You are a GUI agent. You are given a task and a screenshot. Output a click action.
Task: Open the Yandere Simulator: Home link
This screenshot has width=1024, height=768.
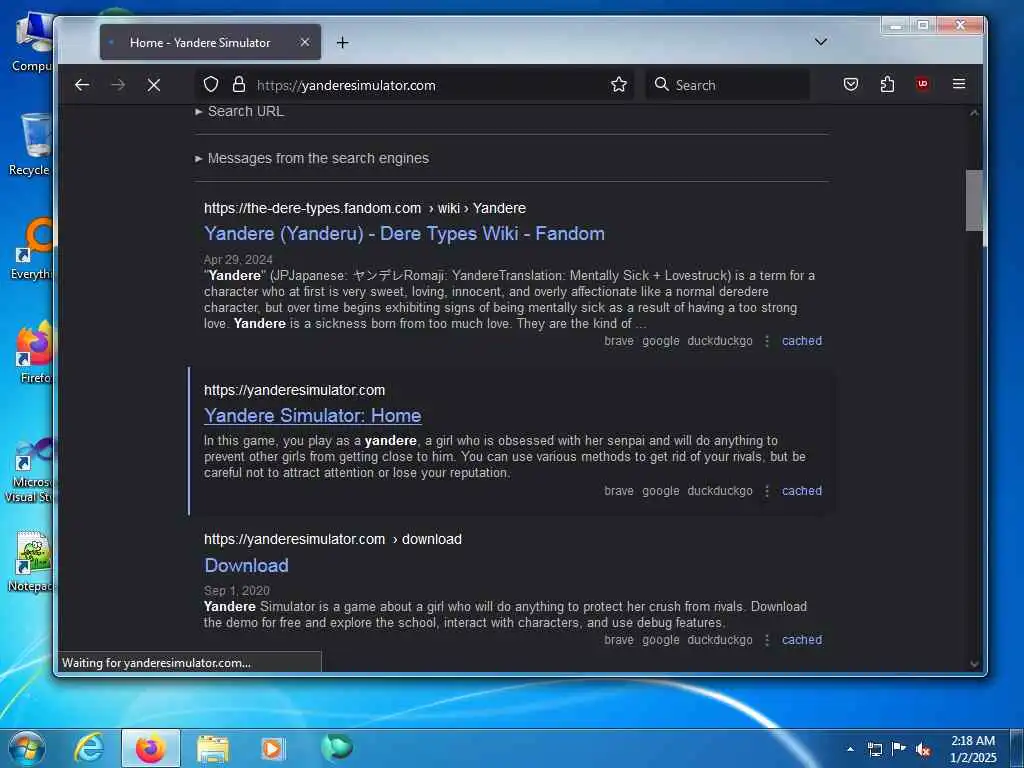click(312, 416)
